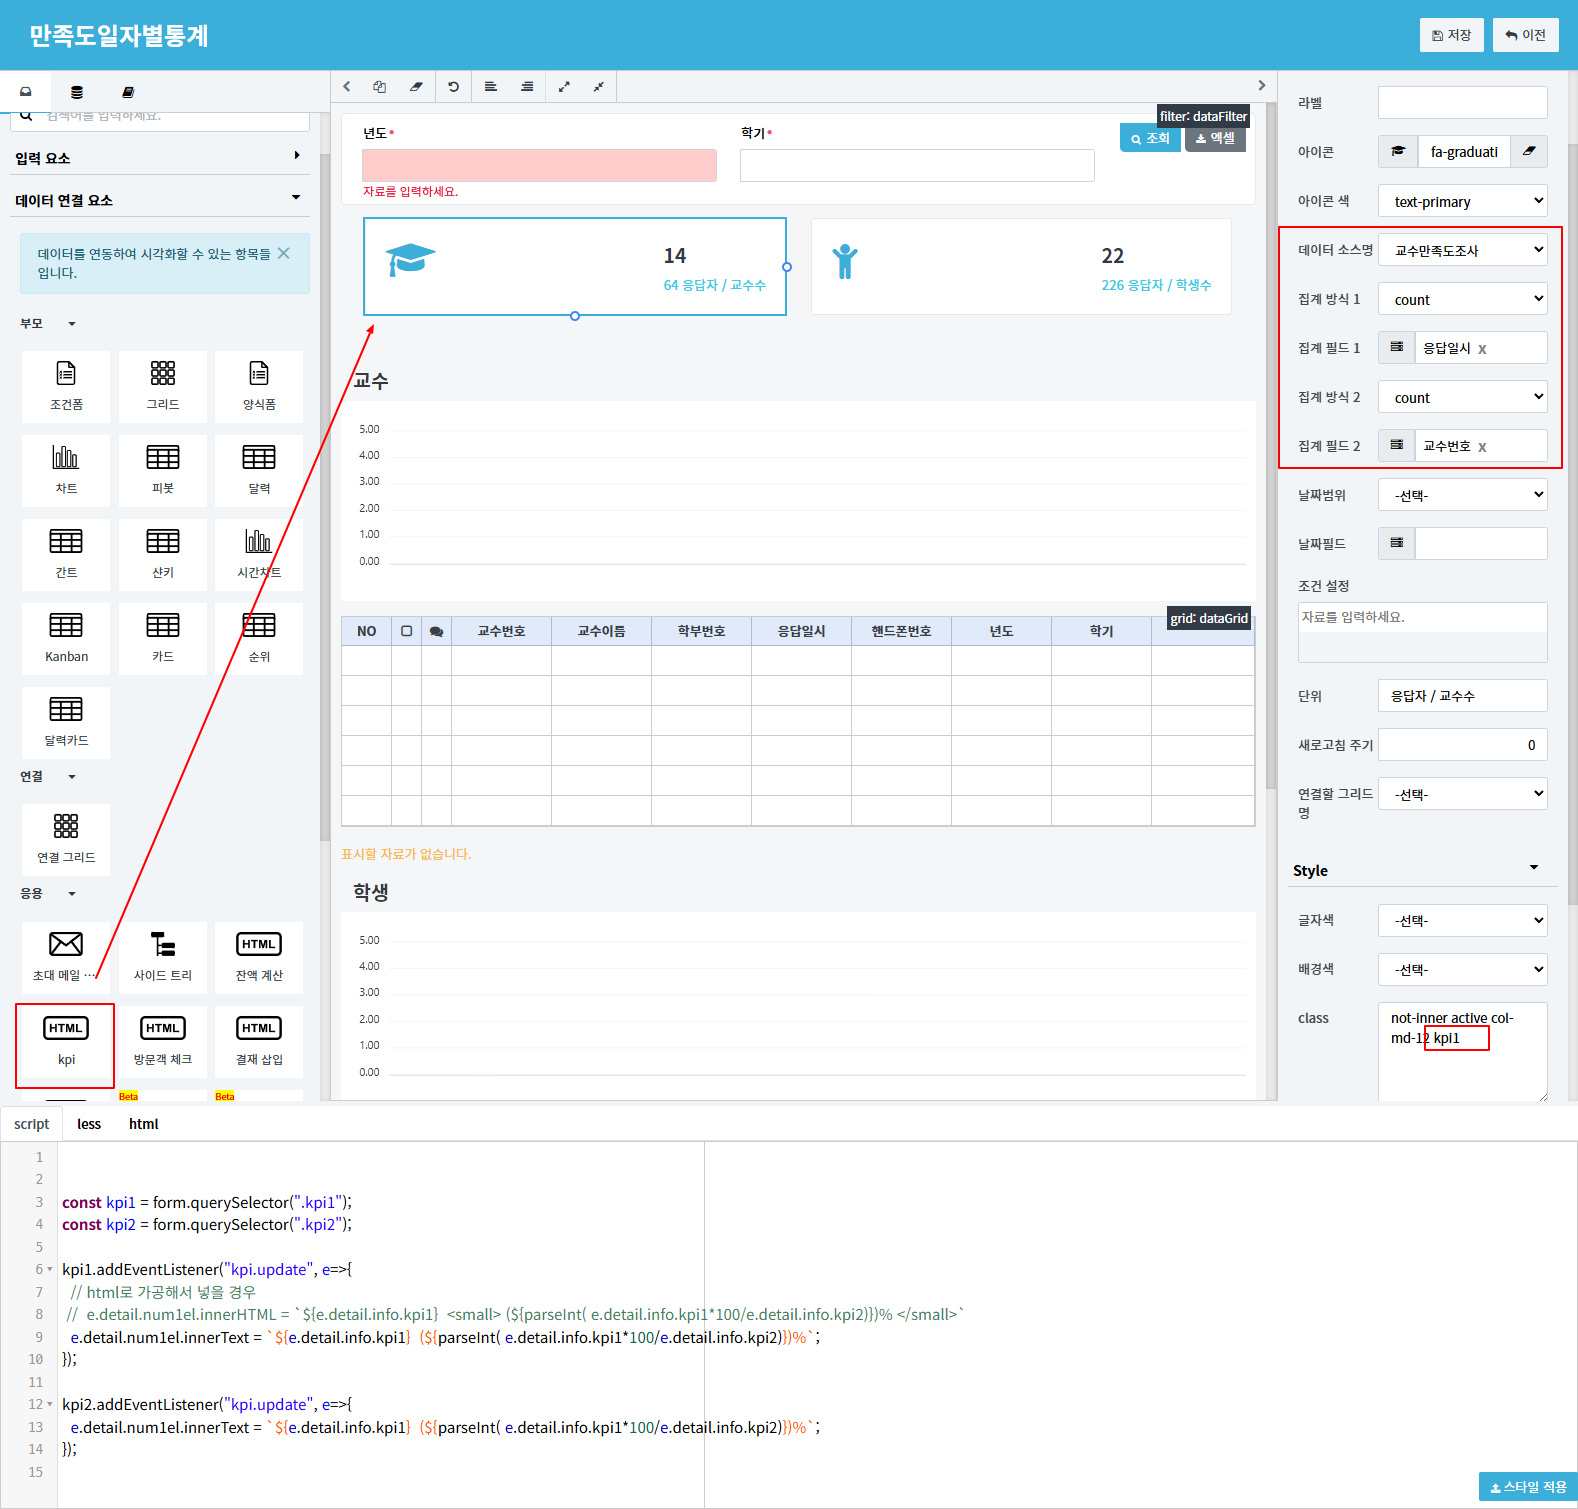Open the 아이콘 색 dropdown
The image size is (1578, 1509).
(1463, 201)
